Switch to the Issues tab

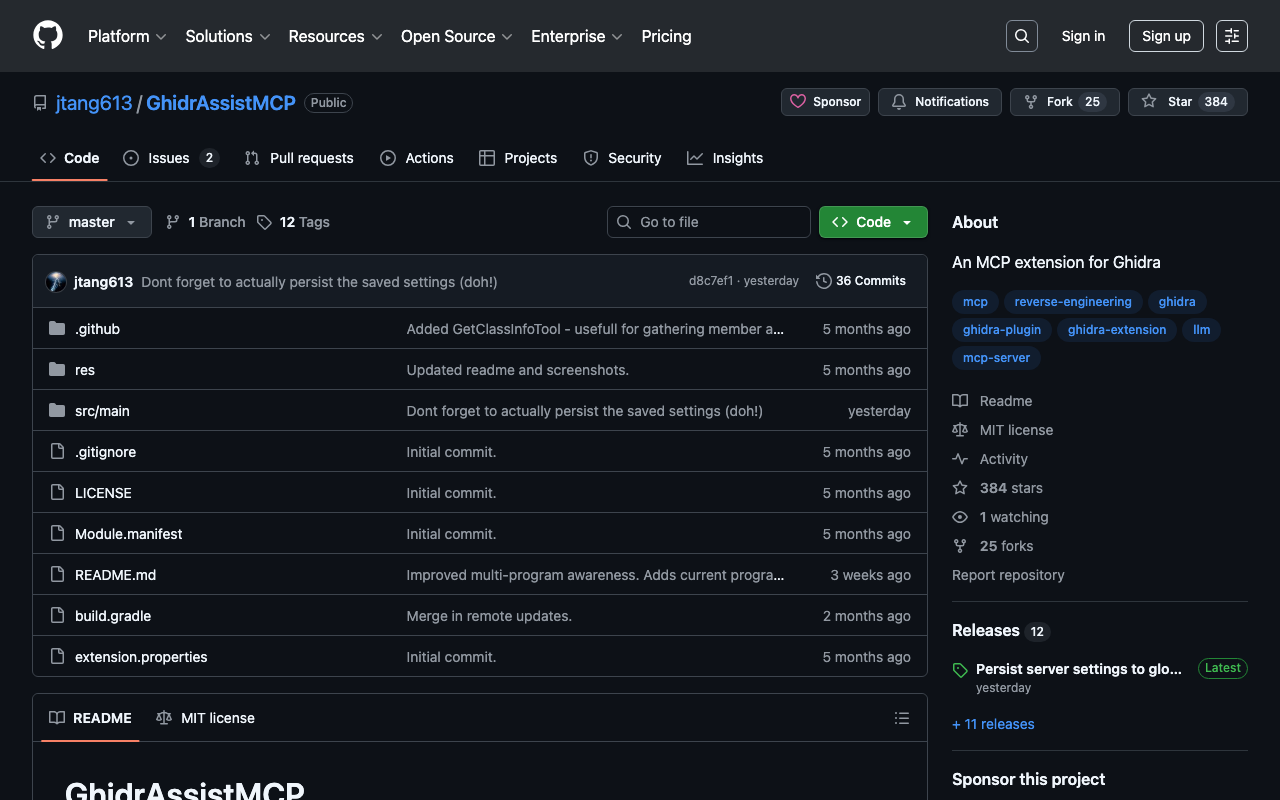(168, 158)
